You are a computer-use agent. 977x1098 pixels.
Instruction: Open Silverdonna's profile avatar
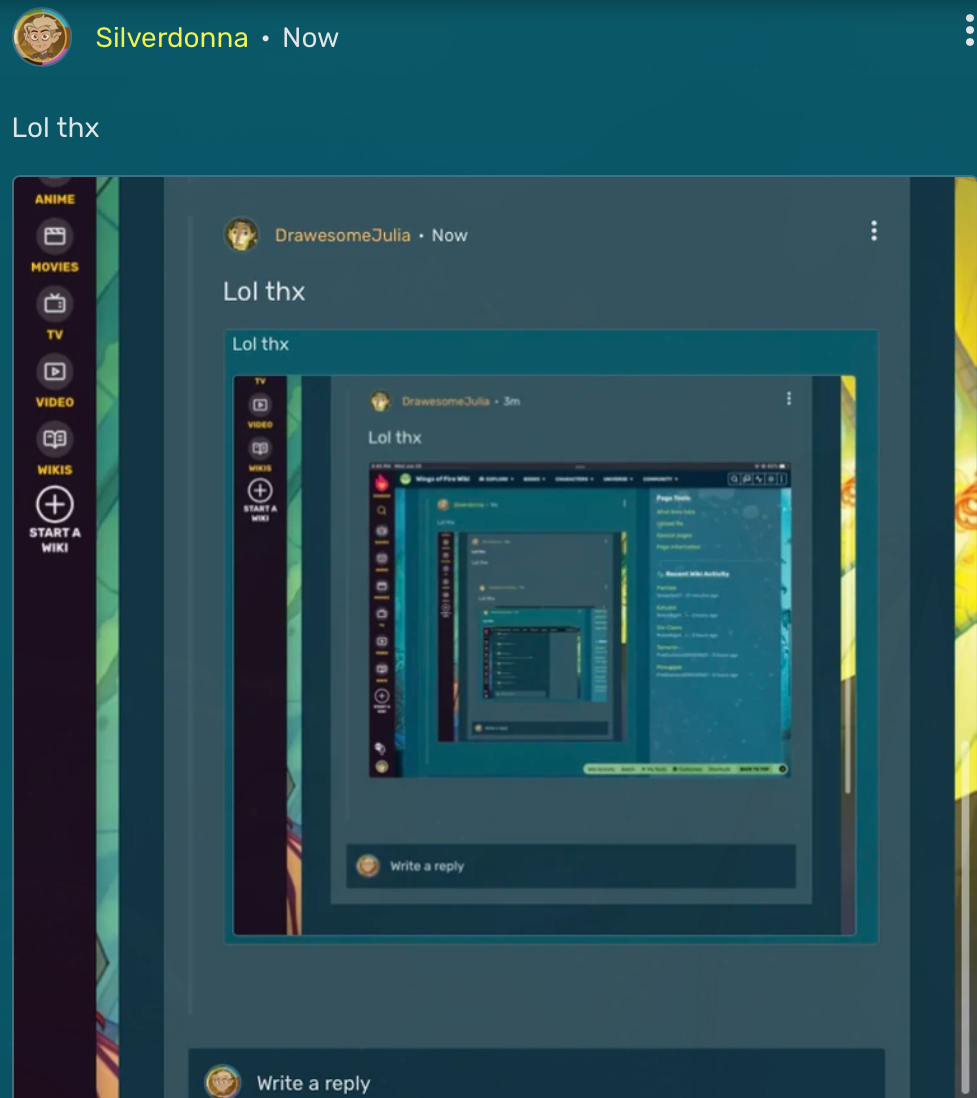(x=41, y=37)
